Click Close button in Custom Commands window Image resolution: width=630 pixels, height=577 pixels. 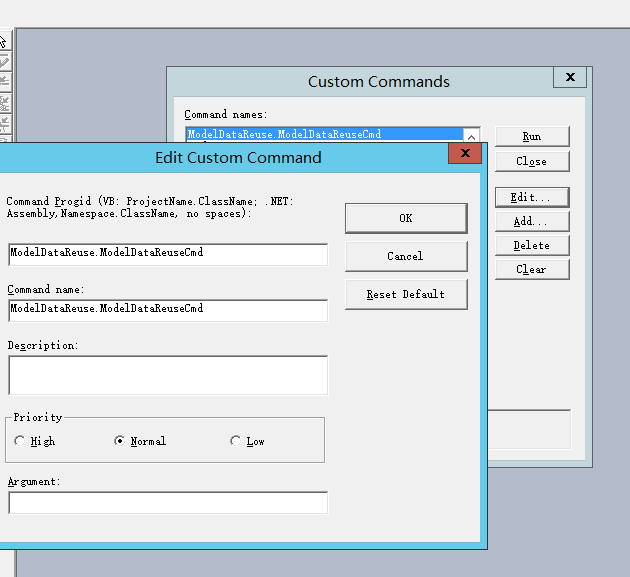click(532, 162)
